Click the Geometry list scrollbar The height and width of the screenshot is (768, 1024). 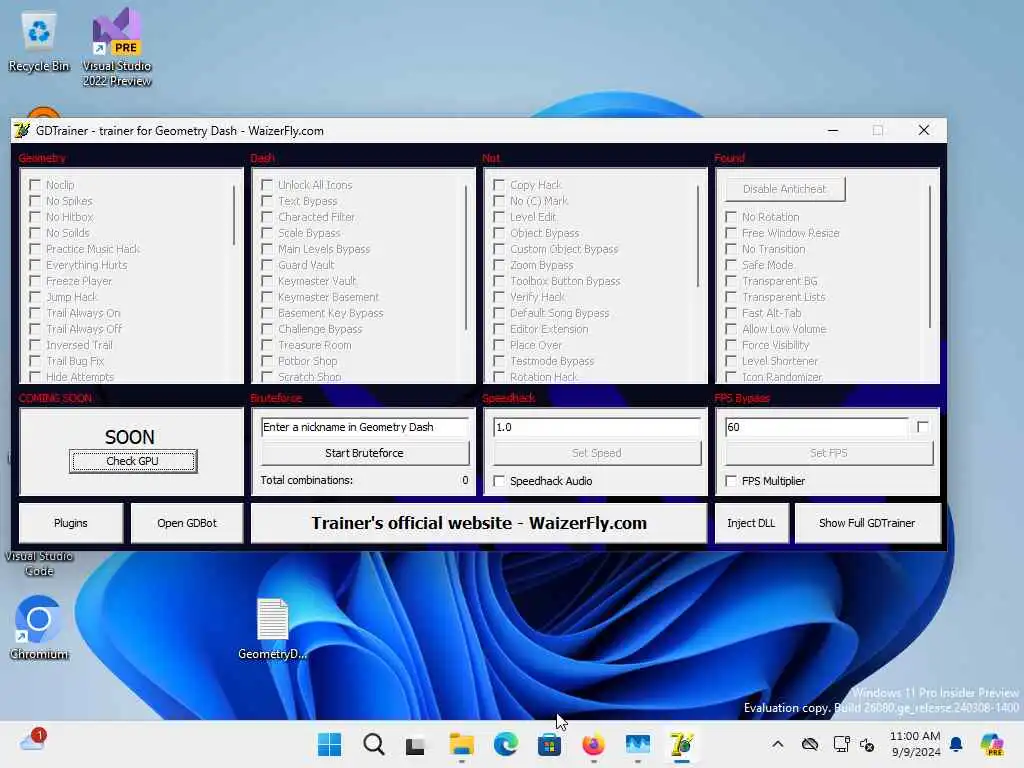pos(234,216)
